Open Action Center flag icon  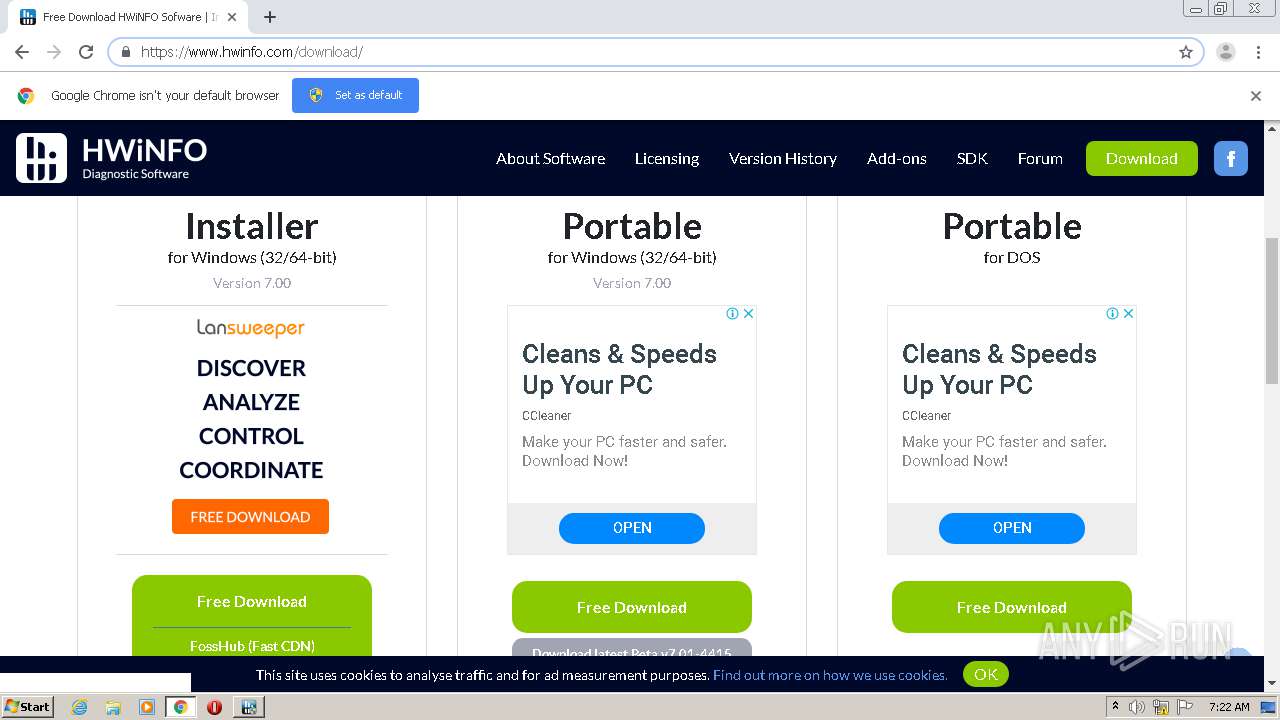(x=1185, y=707)
